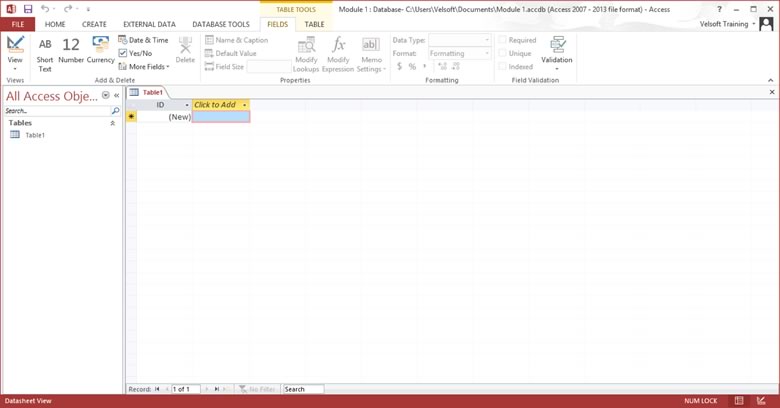Click the Undo arrow icon

tap(45, 9)
